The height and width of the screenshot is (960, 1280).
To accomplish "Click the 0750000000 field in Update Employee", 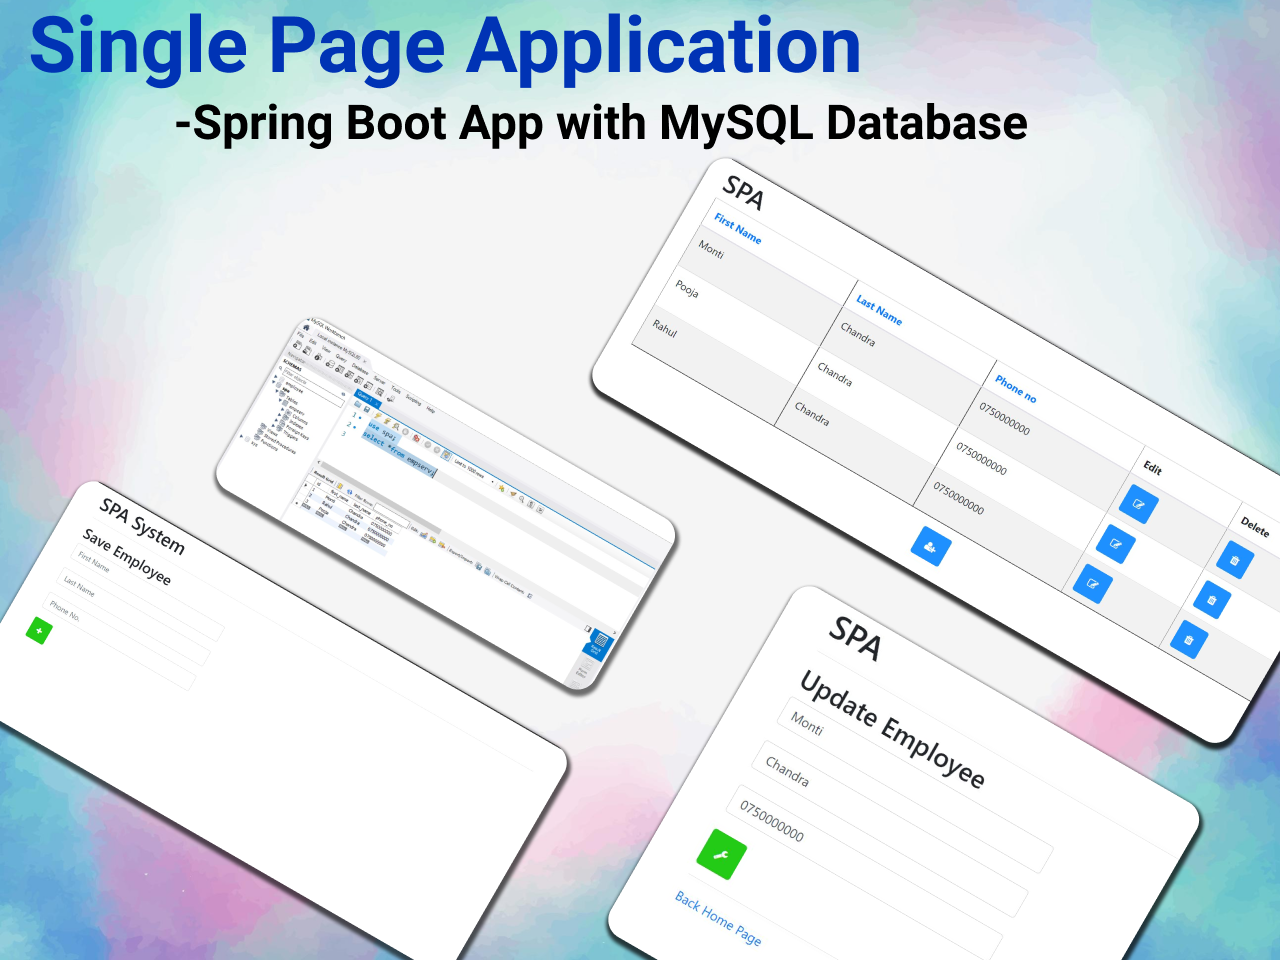I will coord(865,872).
